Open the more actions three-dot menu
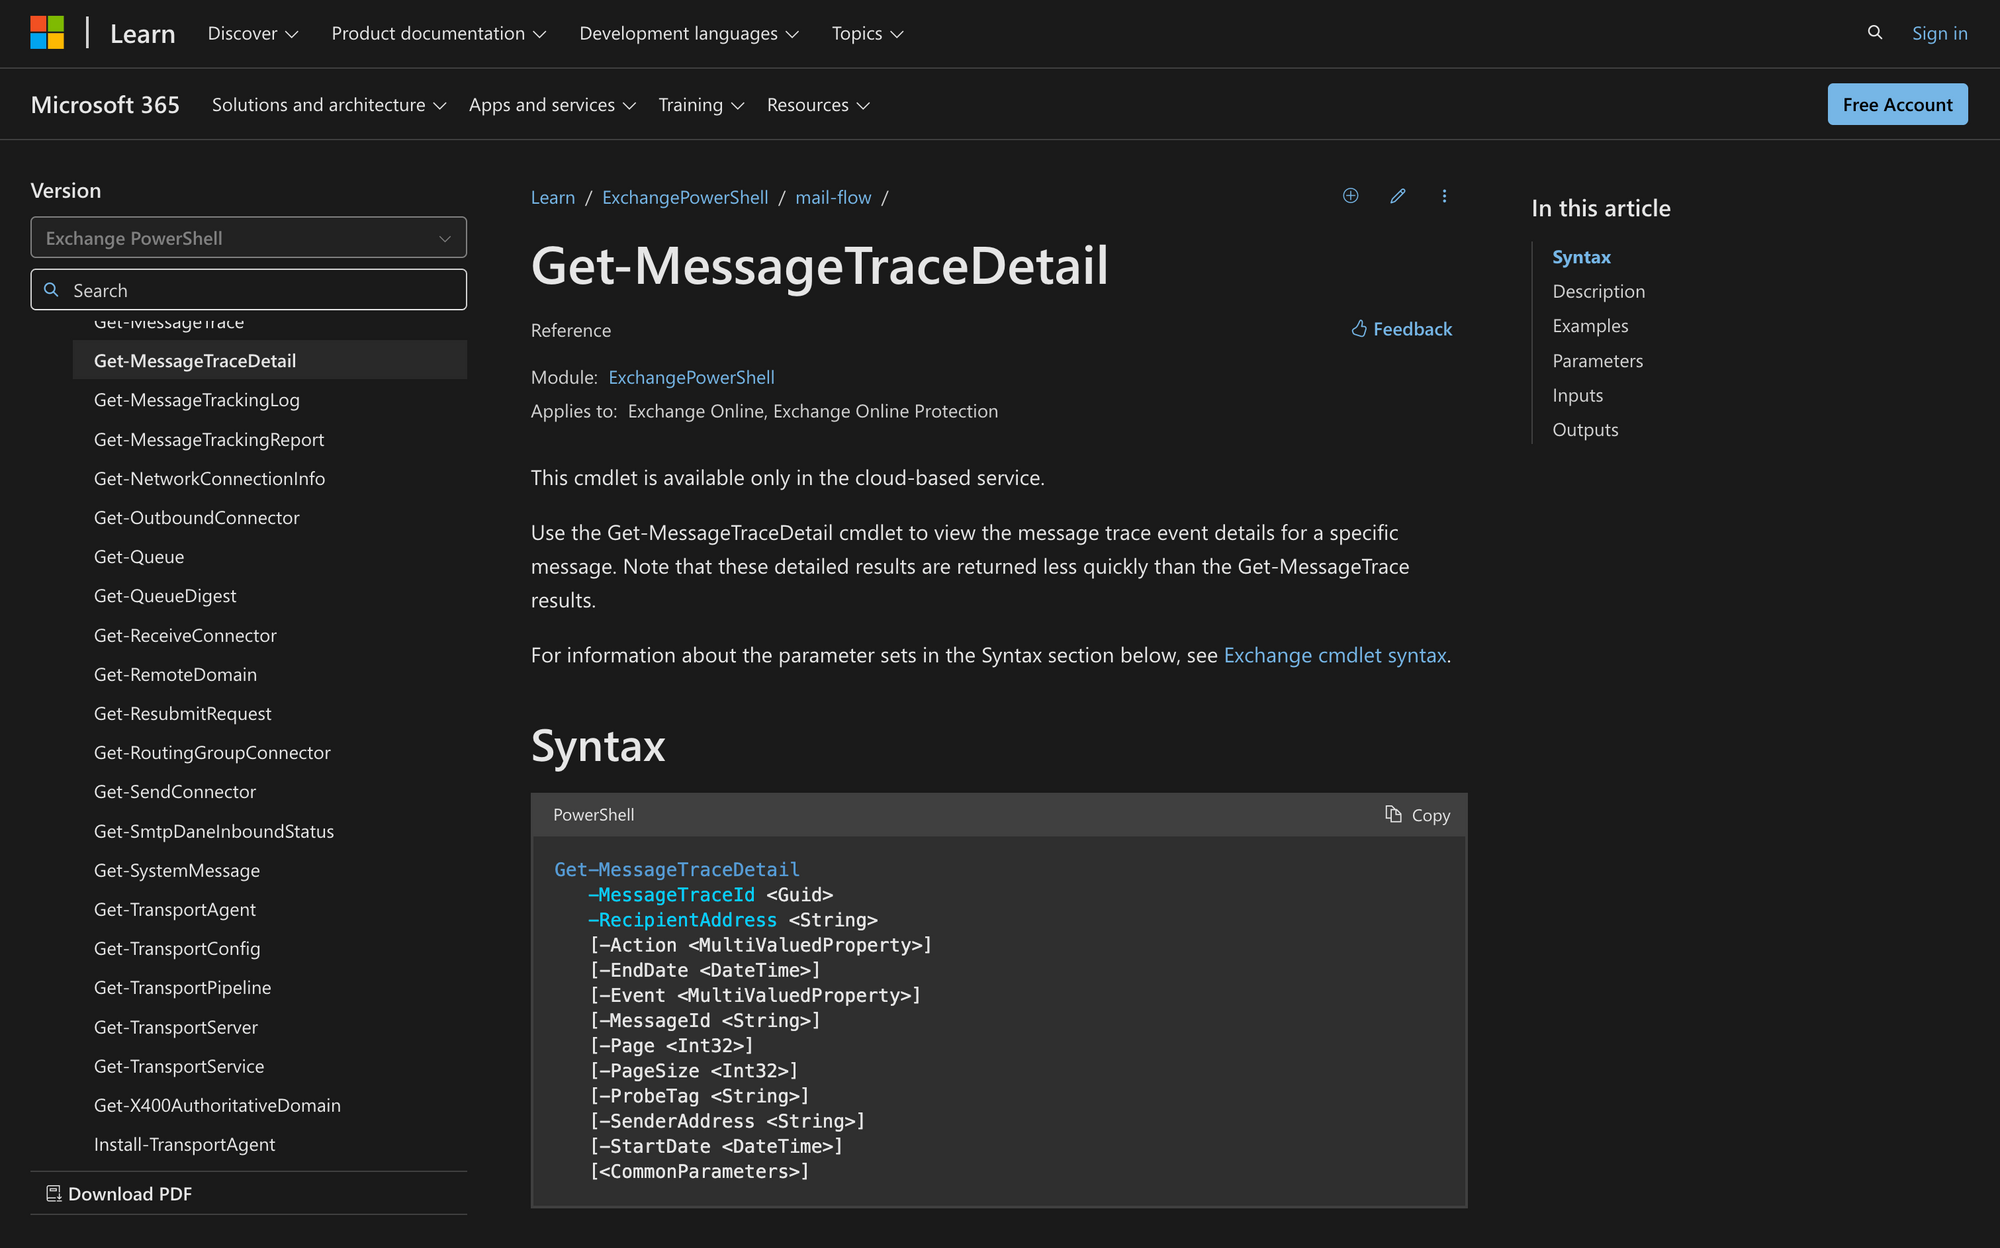The height and width of the screenshot is (1248, 2000). (x=1444, y=196)
